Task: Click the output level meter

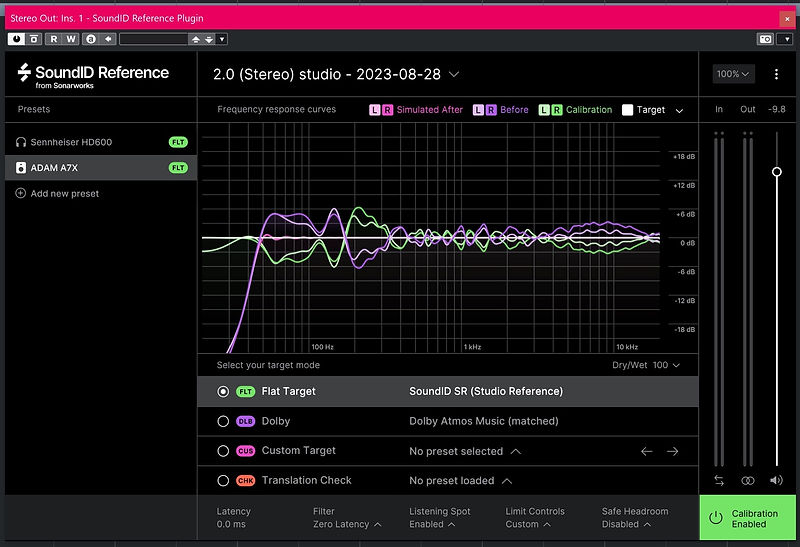Action: 748,299
